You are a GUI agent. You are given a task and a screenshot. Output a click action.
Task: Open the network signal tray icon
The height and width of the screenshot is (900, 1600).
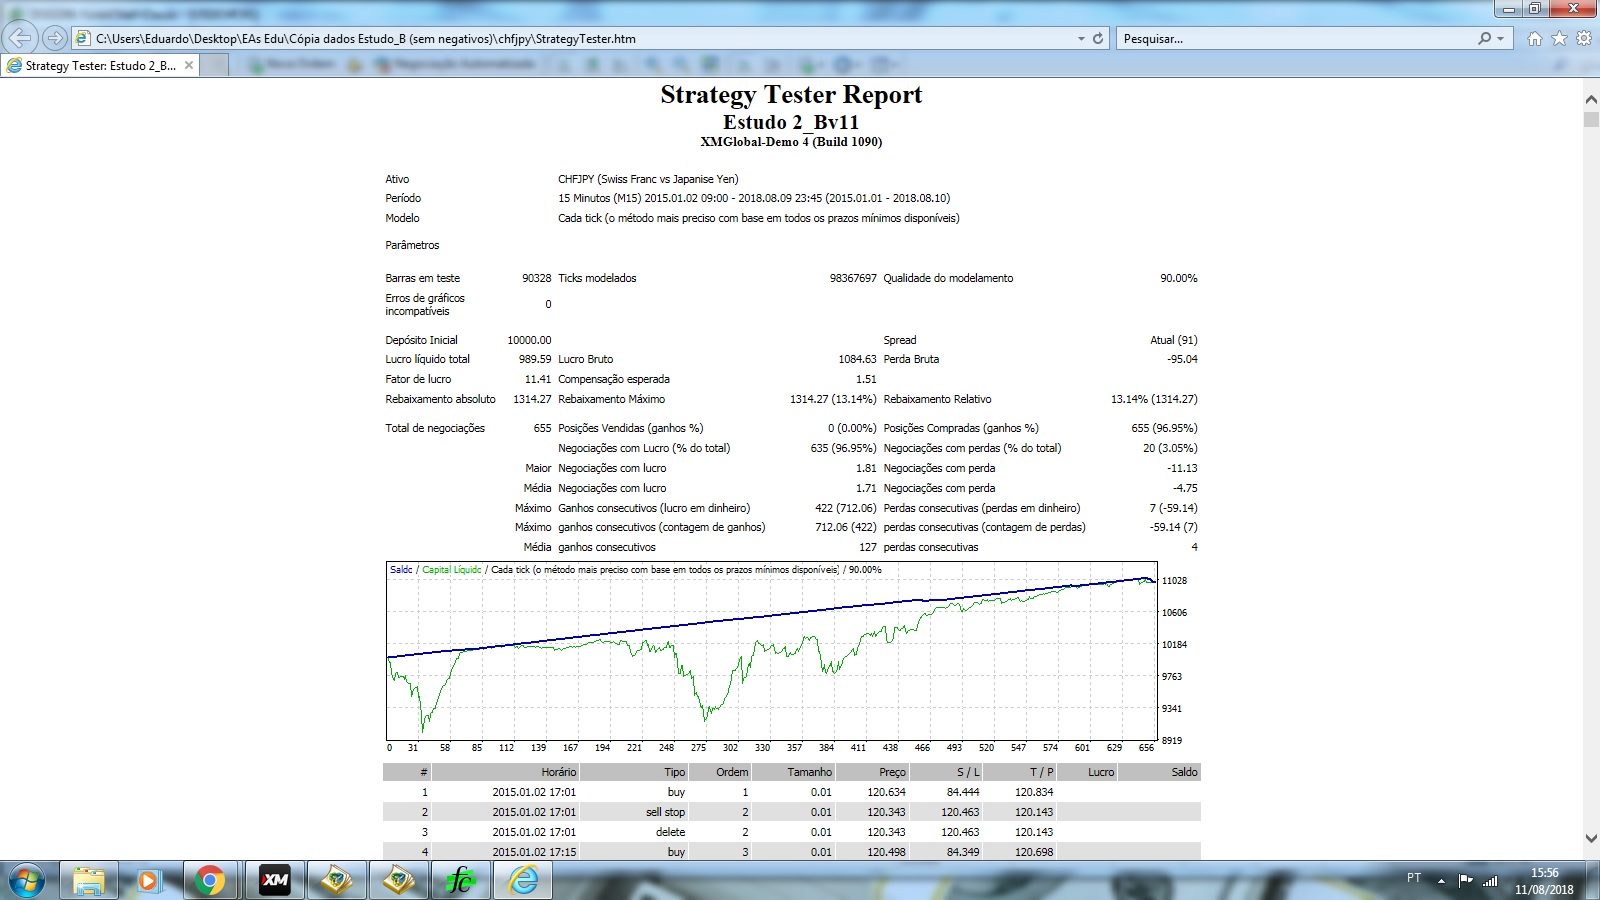1490,880
